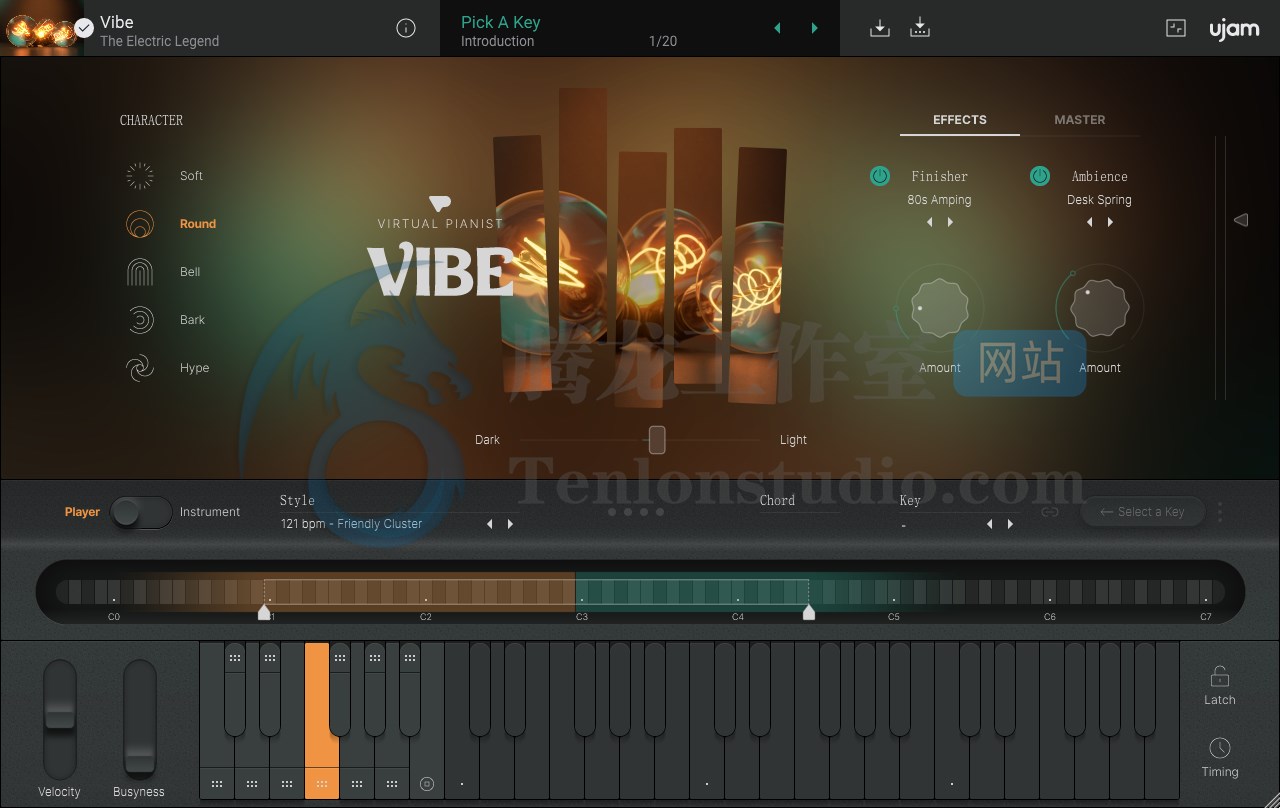
Task: Click the Chord display label
Action: pyautogui.click(x=777, y=500)
